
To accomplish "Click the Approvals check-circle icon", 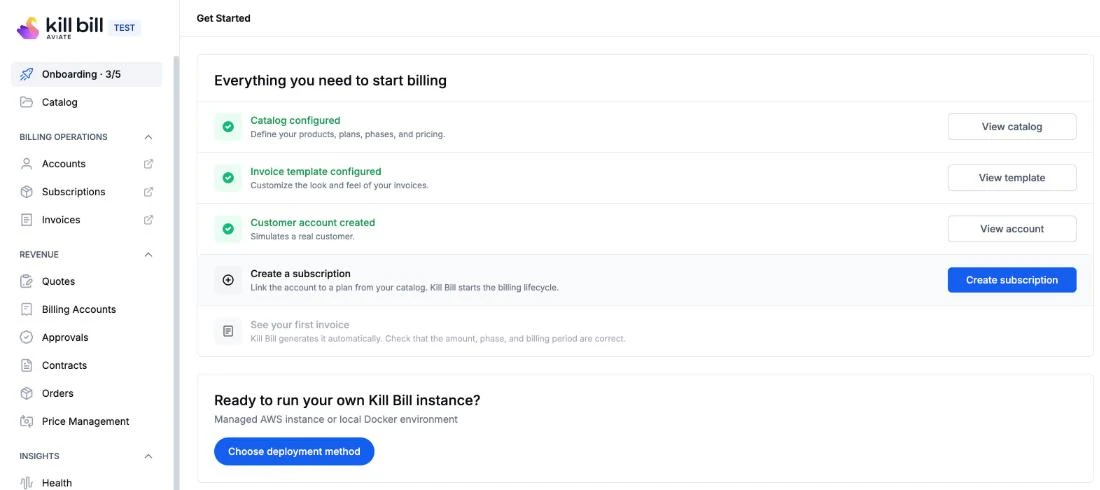I will [x=27, y=338].
